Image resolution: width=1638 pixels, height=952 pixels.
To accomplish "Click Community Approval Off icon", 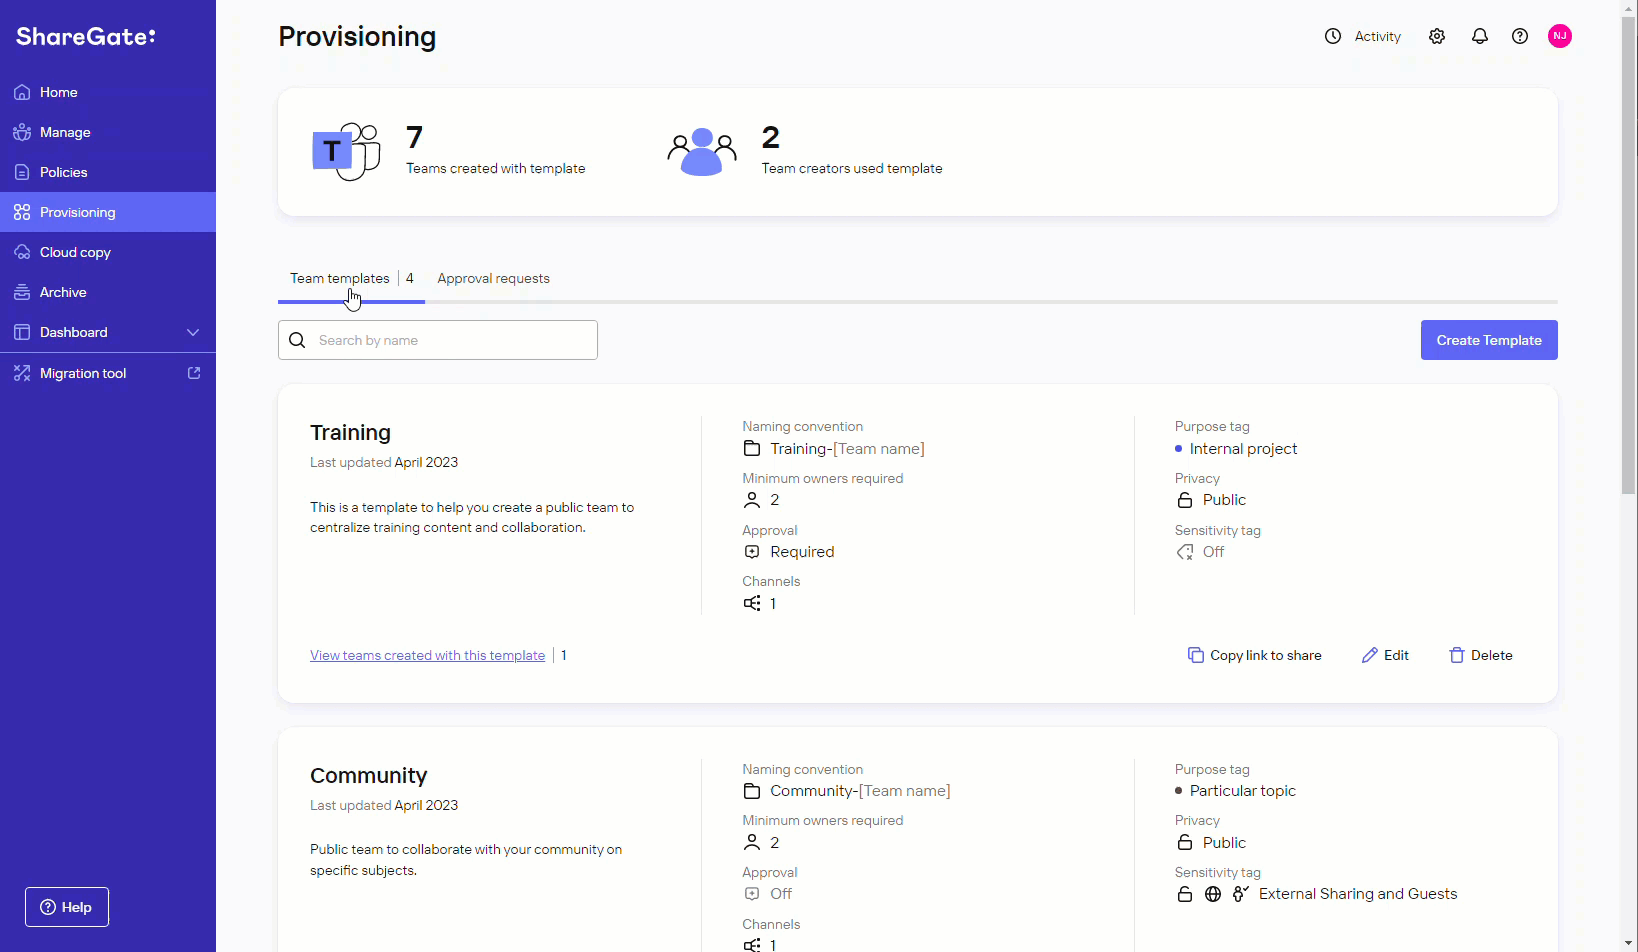I will pyautogui.click(x=752, y=894).
